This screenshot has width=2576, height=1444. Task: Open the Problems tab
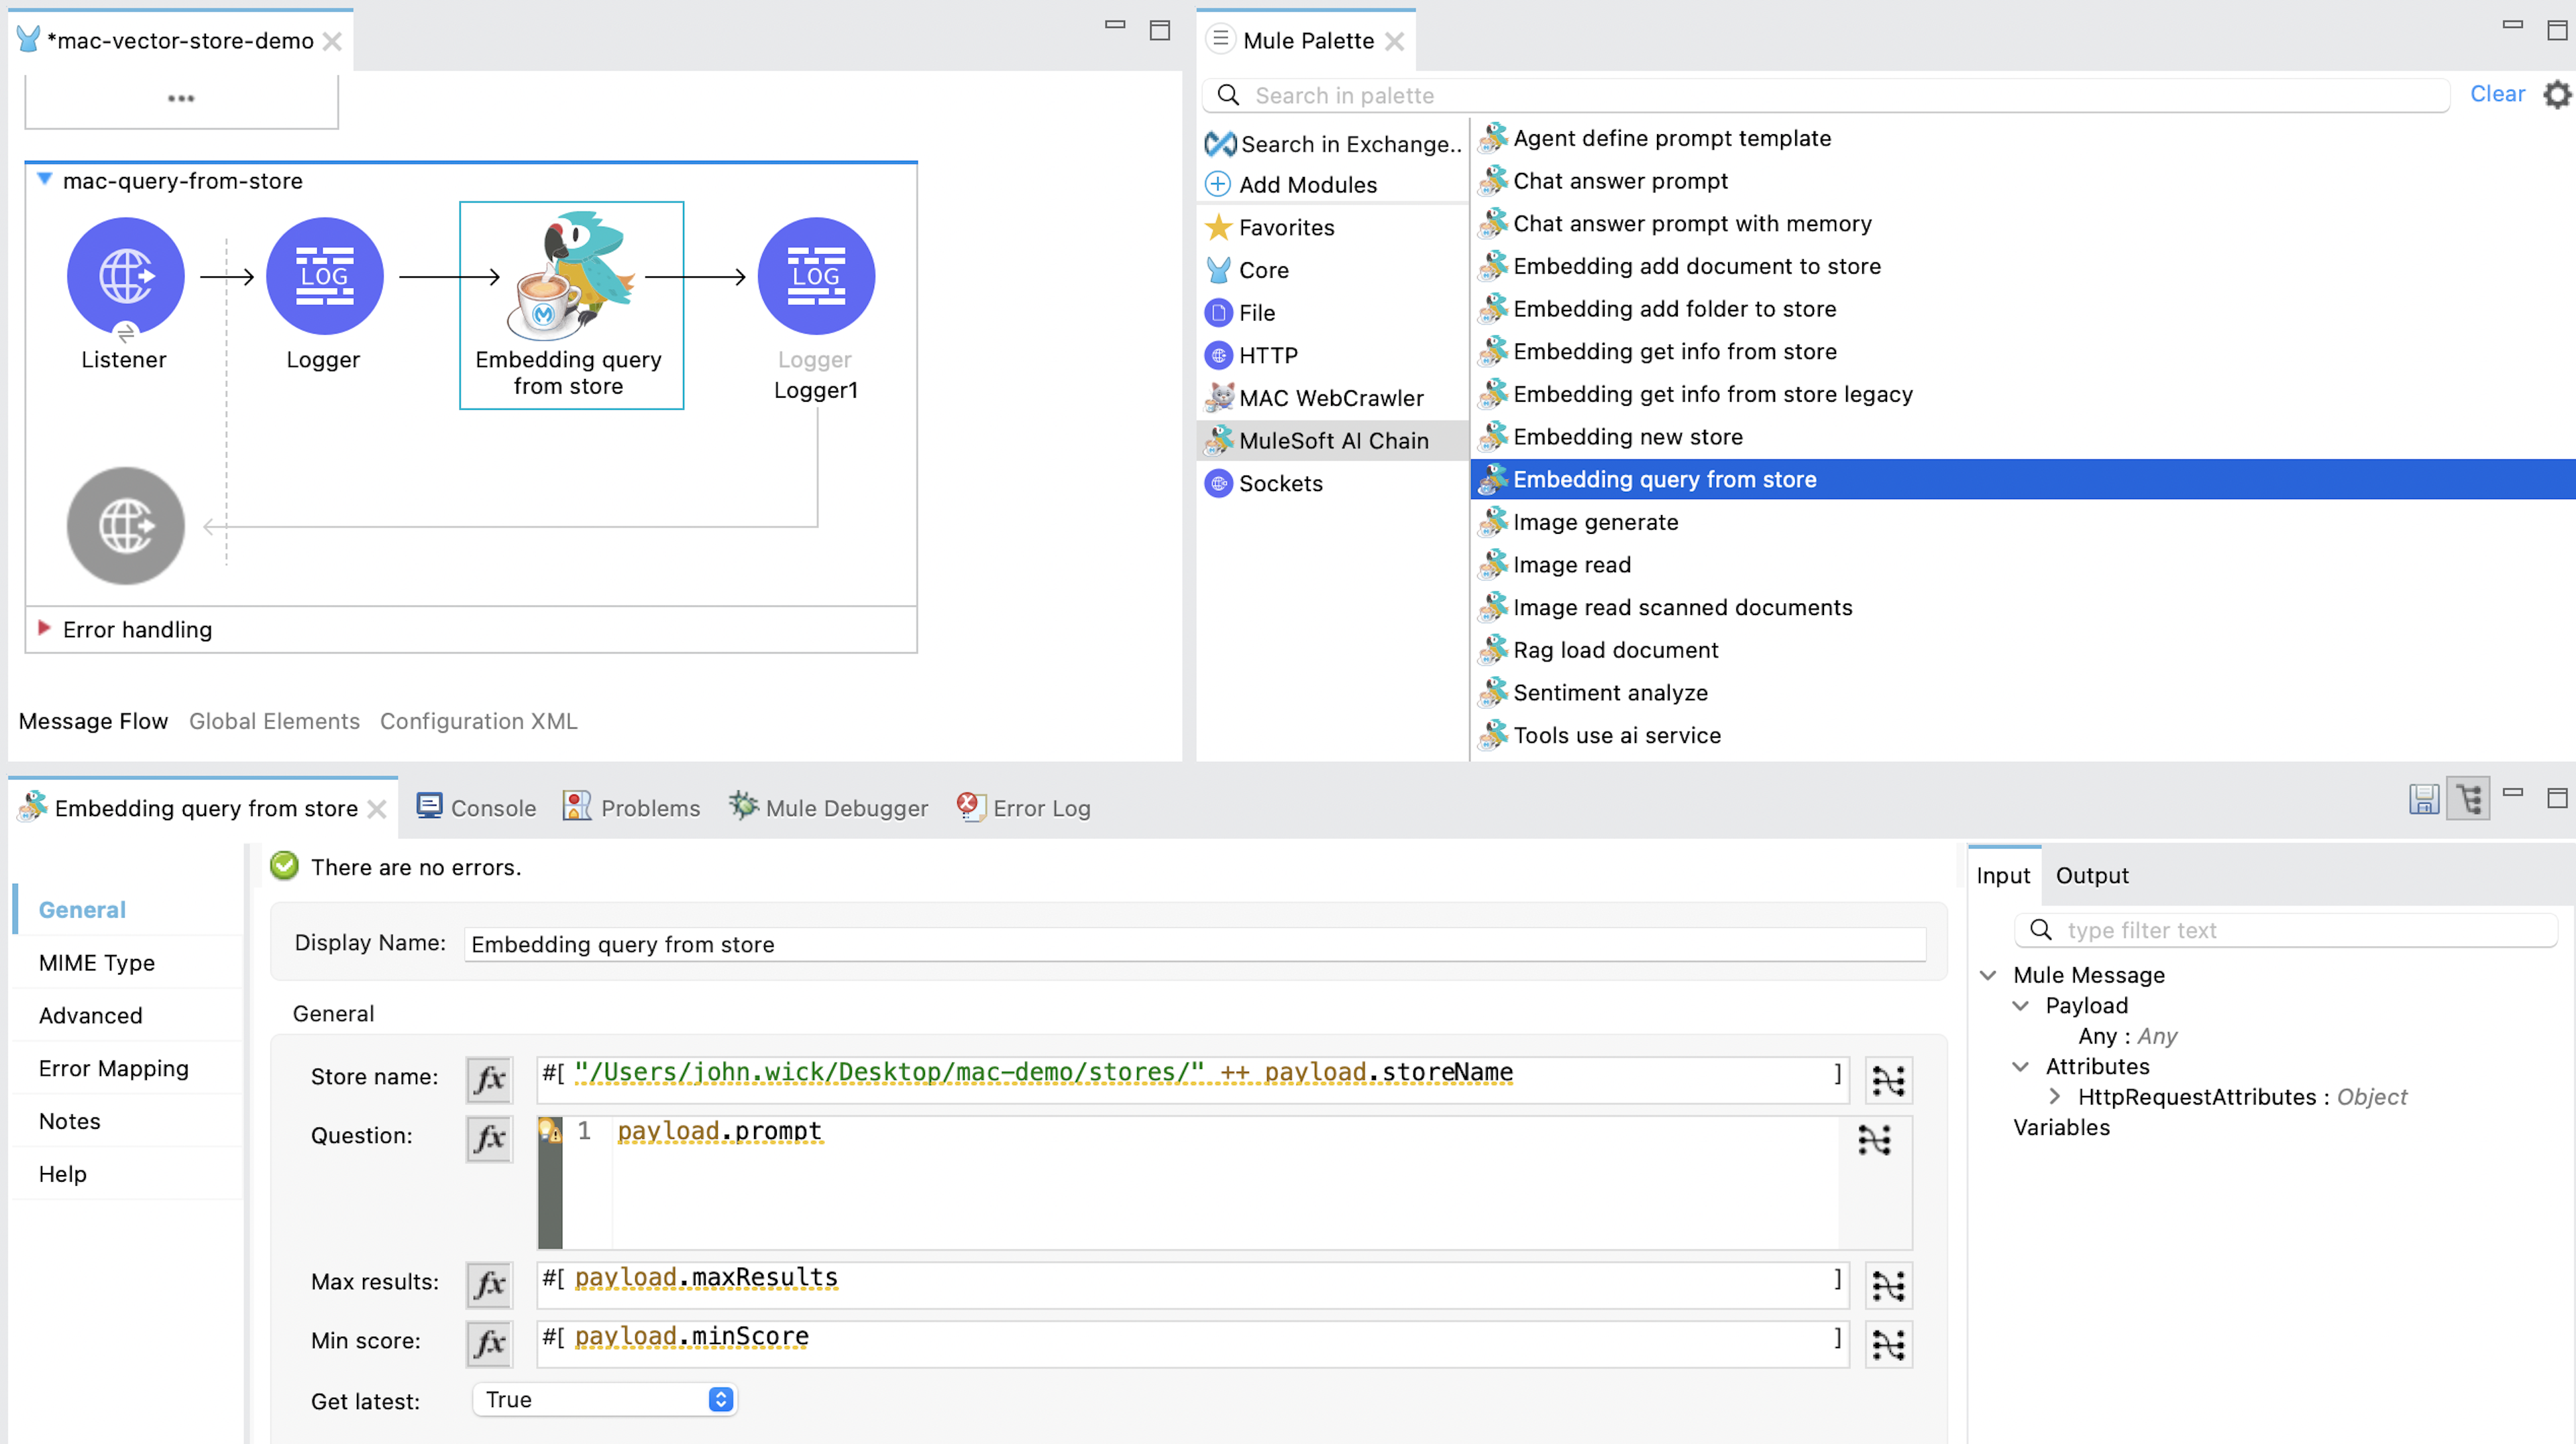(631, 808)
